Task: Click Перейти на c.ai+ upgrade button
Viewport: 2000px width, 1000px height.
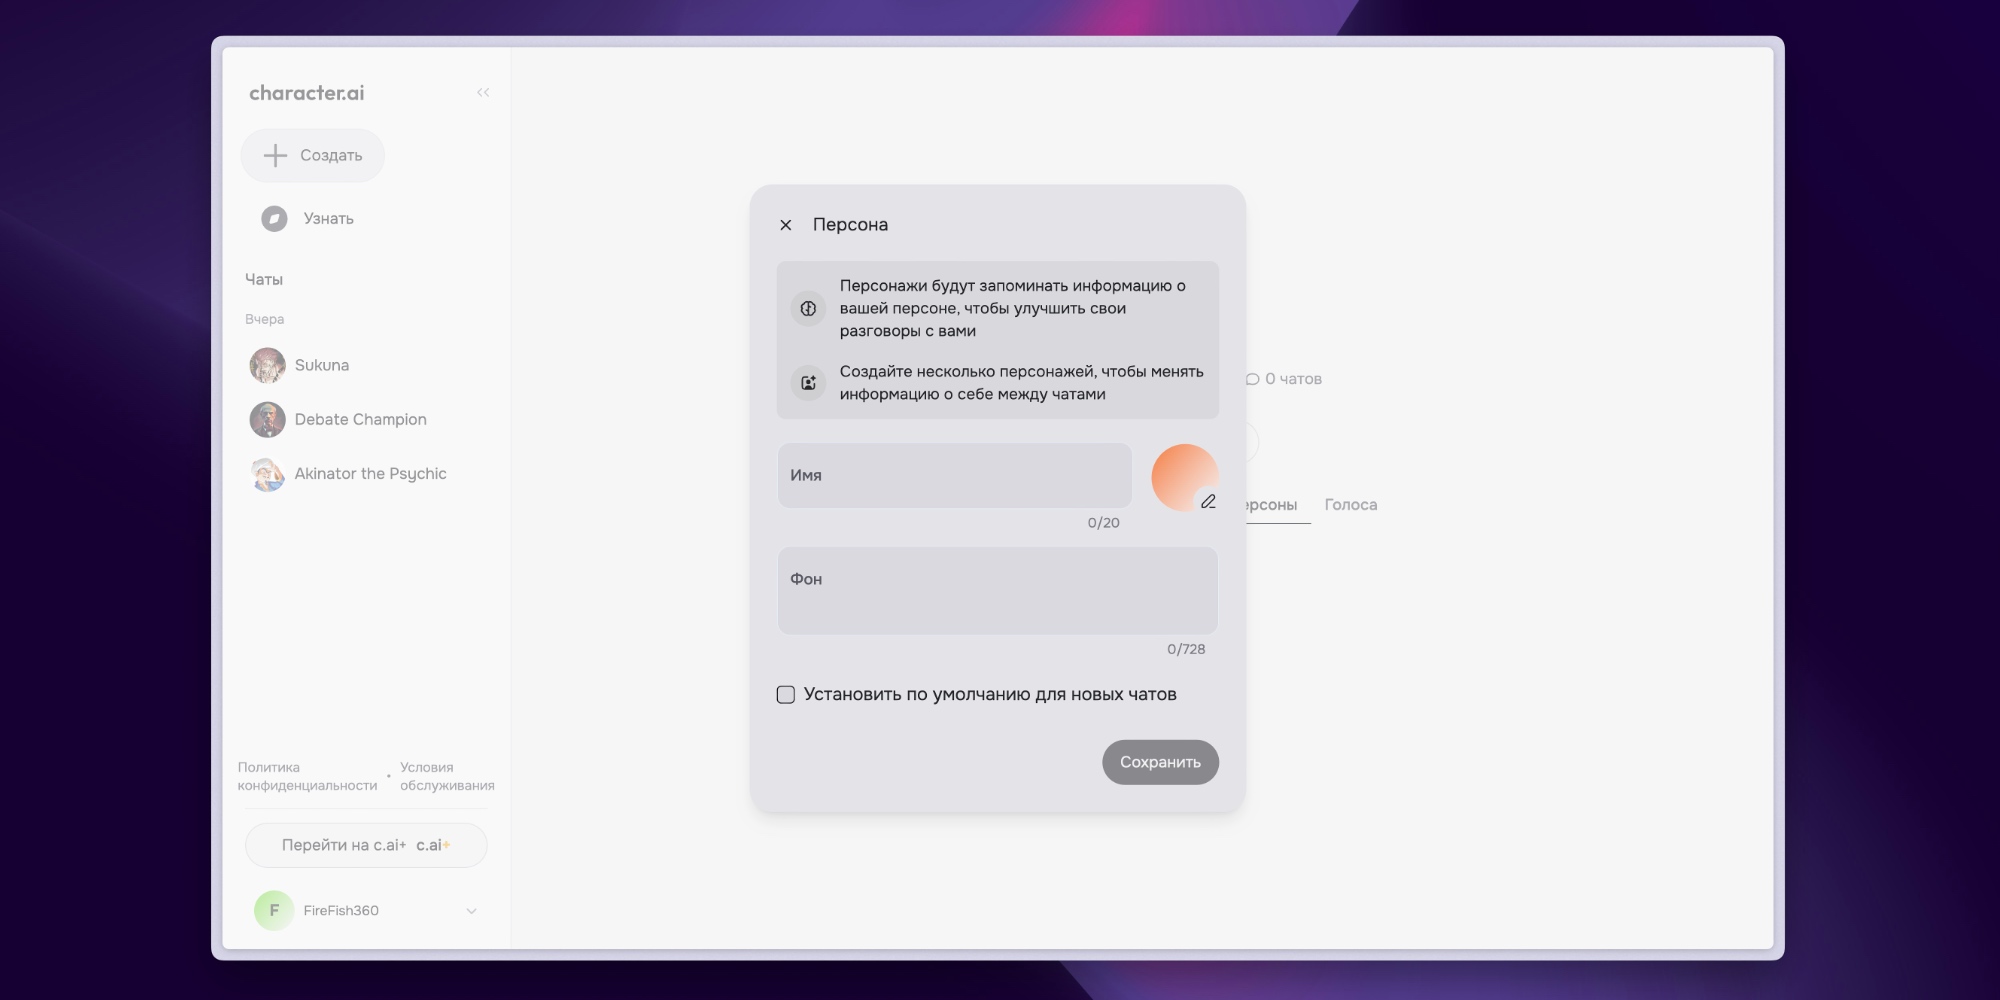Action: pyautogui.click(x=366, y=845)
